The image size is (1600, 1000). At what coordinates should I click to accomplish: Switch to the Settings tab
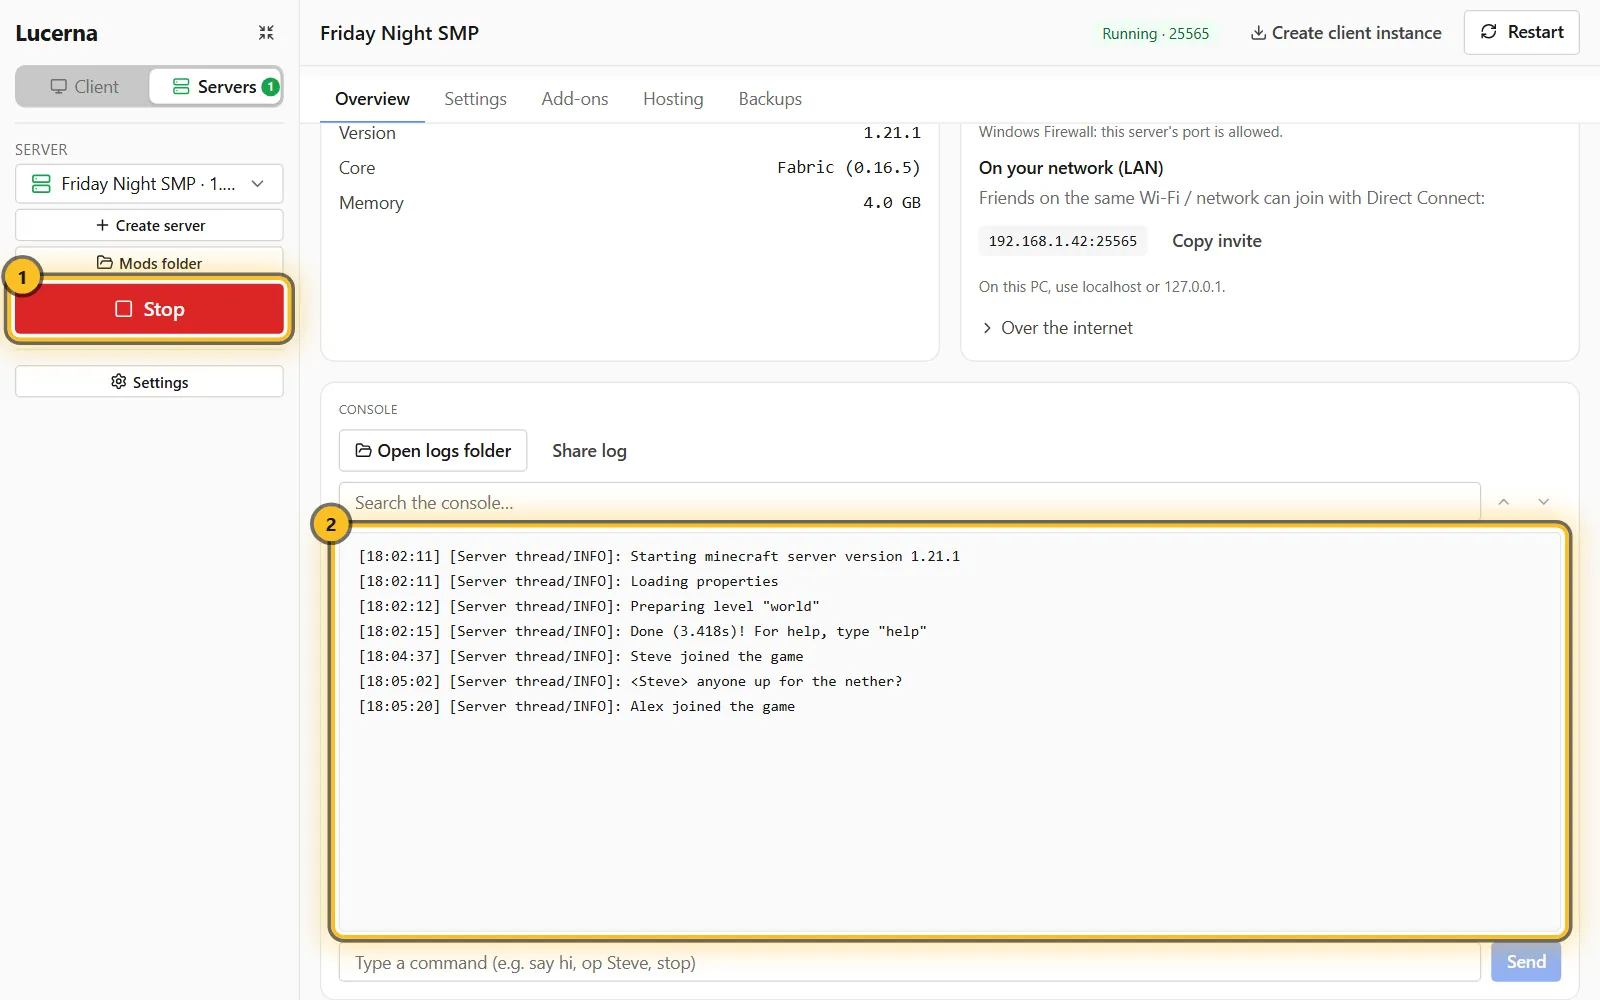pyautogui.click(x=475, y=99)
